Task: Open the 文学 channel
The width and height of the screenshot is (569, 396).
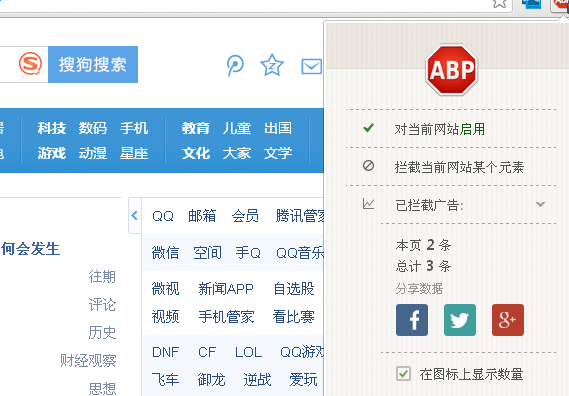Action: (x=278, y=153)
